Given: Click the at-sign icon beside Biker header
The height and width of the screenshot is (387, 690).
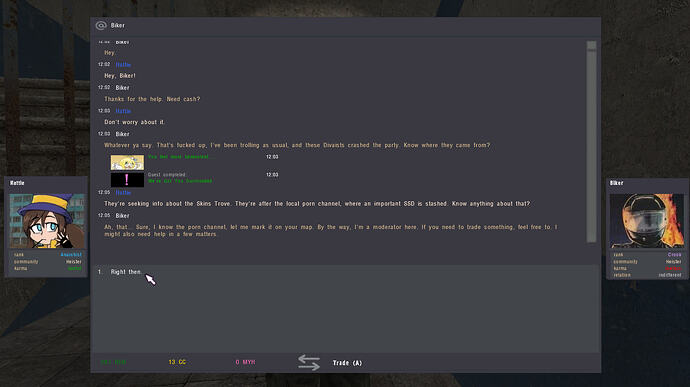Looking at the screenshot, I should [101, 26].
